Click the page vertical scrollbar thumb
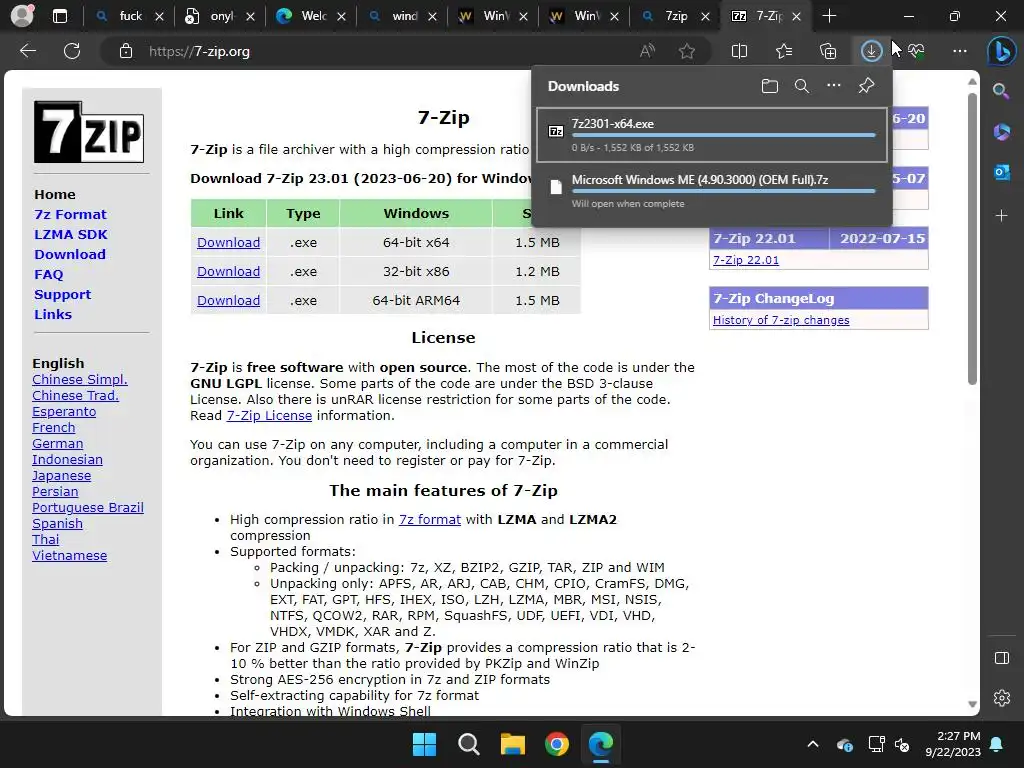The image size is (1024, 768). pyautogui.click(x=972, y=238)
